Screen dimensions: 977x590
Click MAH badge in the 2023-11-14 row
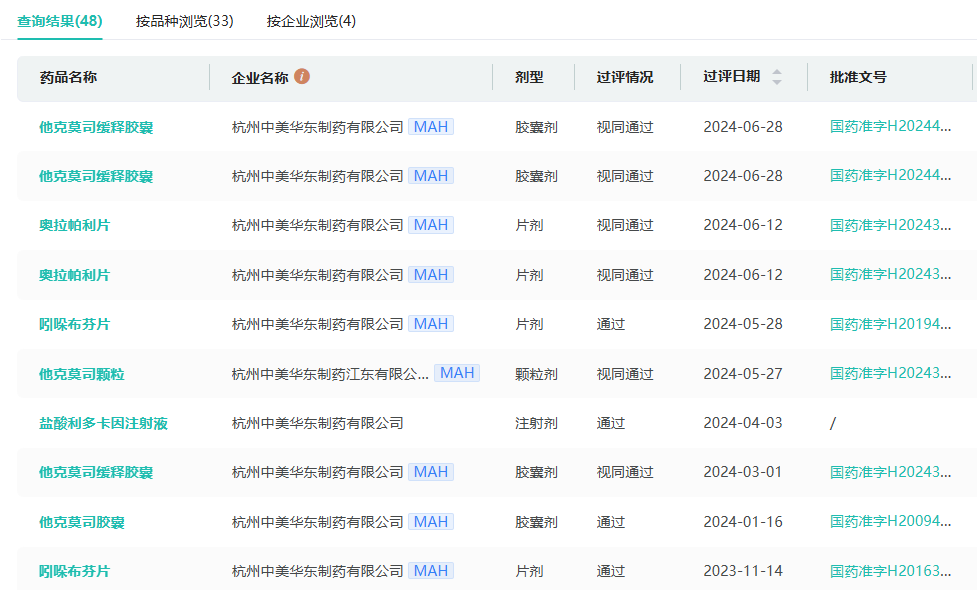(x=431, y=571)
